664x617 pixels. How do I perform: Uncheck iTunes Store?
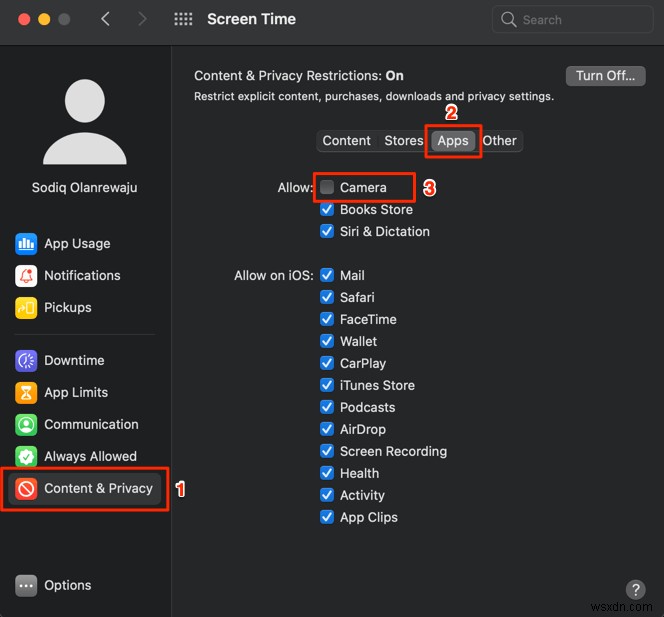[327, 385]
